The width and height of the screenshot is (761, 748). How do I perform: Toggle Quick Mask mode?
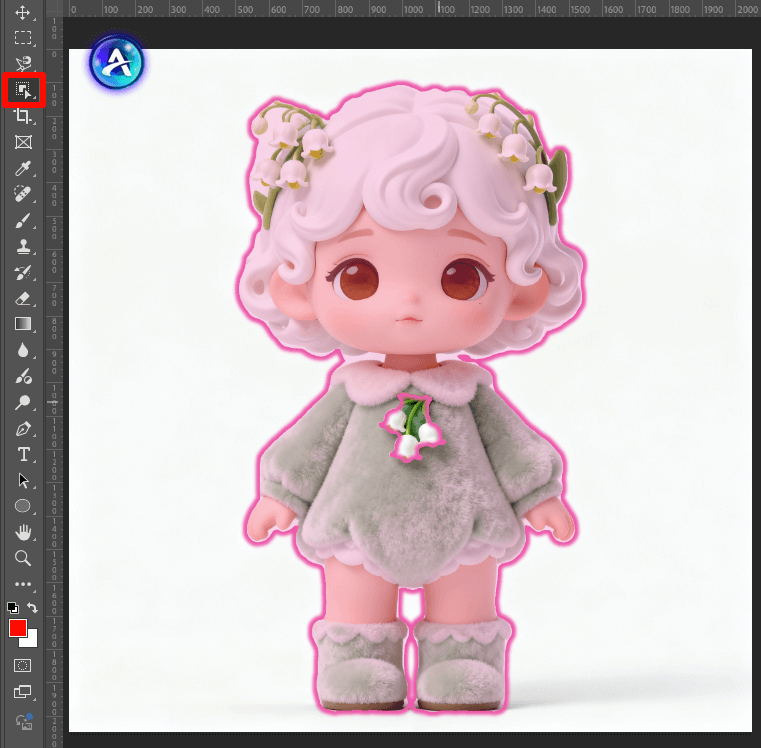click(x=23, y=665)
